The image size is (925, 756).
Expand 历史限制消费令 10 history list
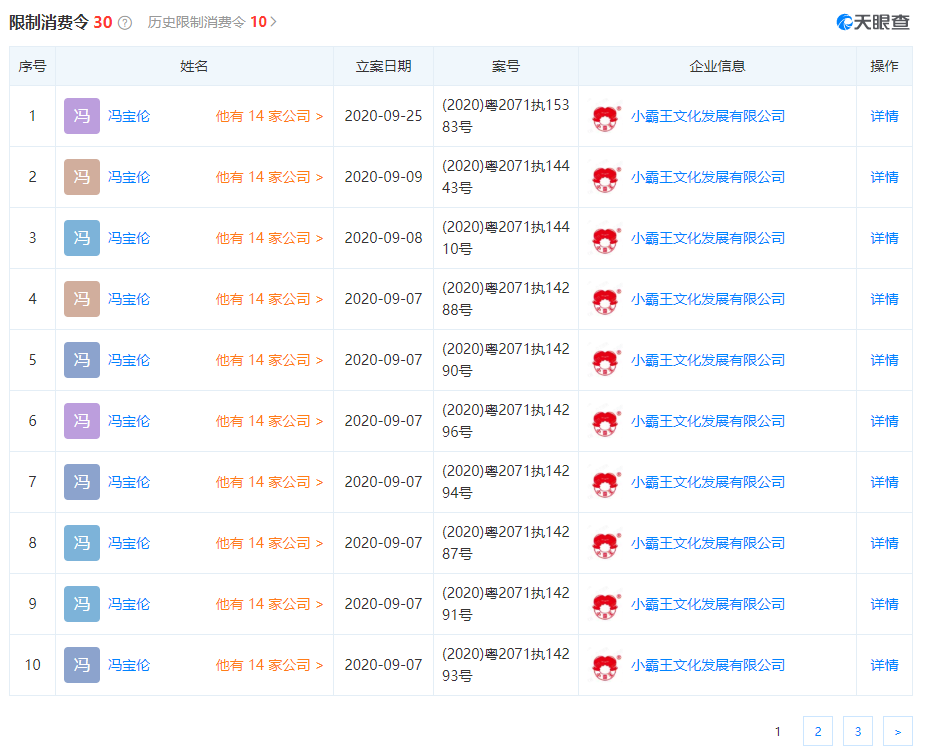point(212,22)
